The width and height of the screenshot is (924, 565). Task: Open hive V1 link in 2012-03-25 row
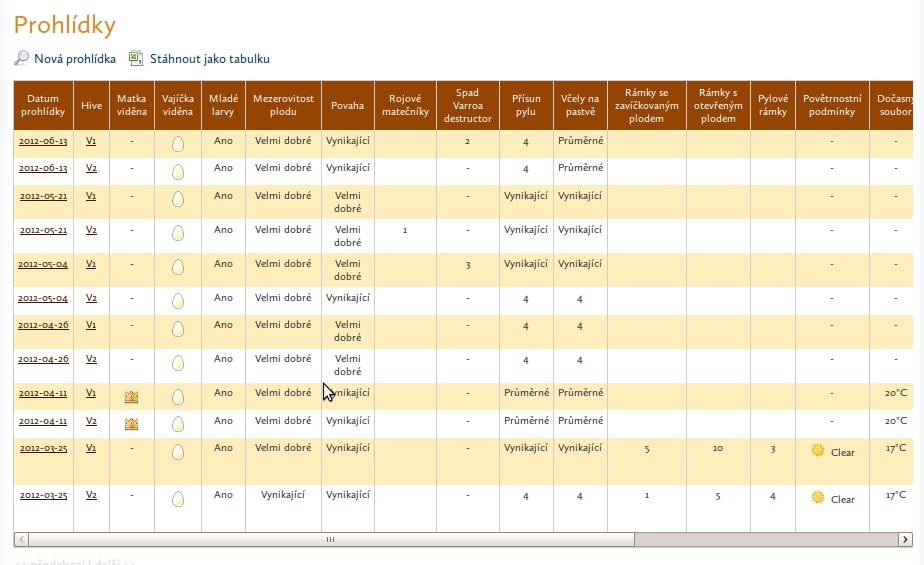(91, 448)
